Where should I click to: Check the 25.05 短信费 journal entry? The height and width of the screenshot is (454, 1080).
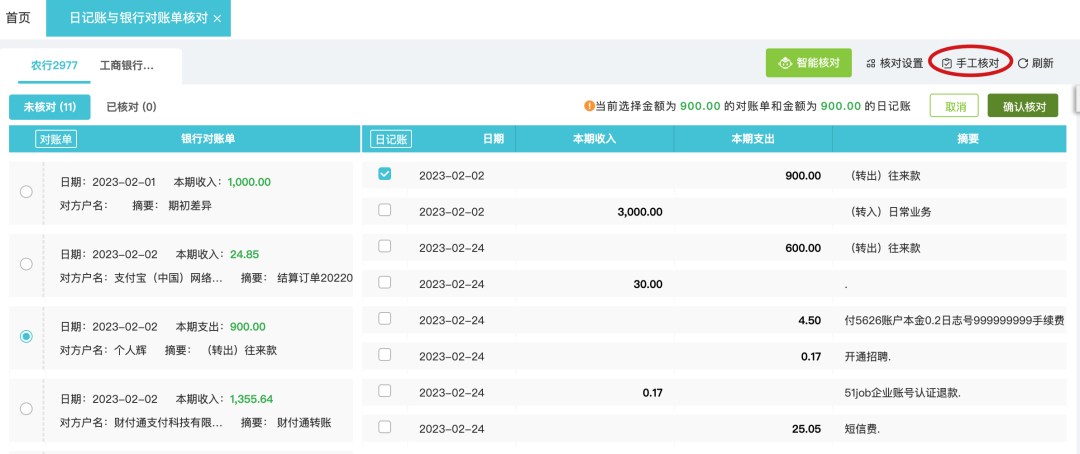pyautogui.click(x=385, y=427)
